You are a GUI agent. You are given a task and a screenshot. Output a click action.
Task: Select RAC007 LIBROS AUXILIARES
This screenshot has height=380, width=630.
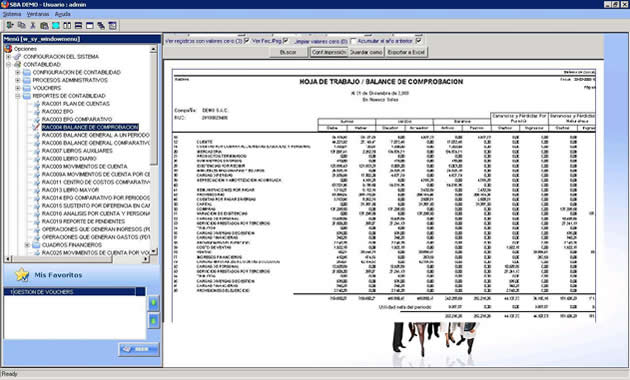pos(77,151)
